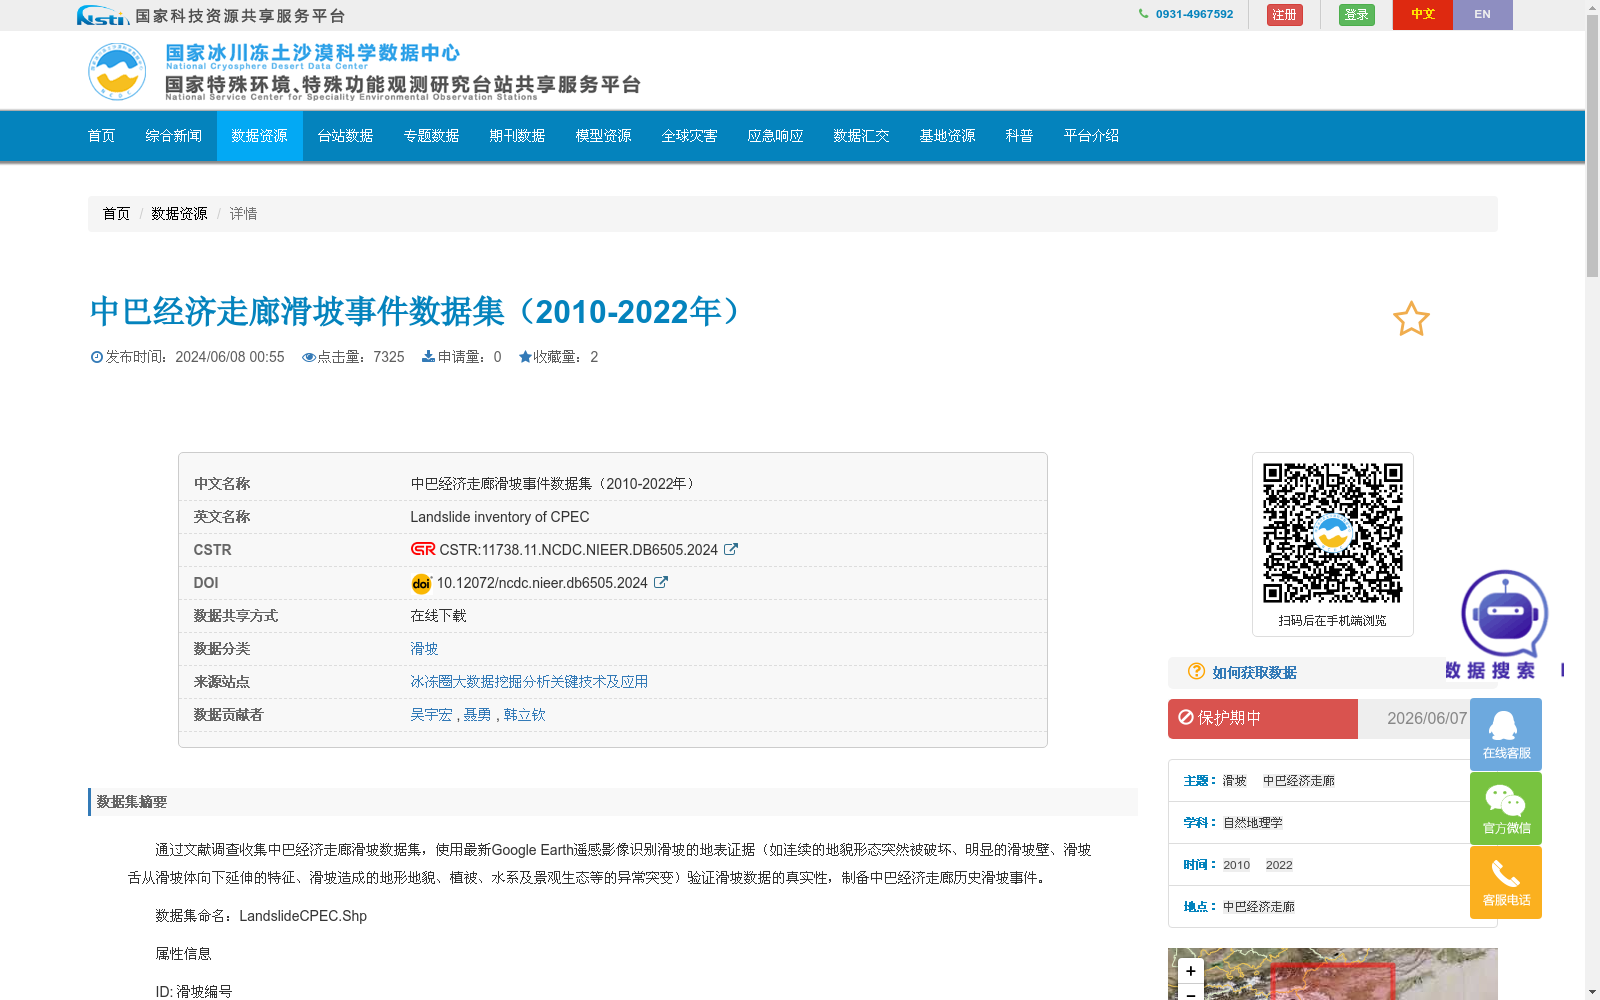Open the CSTR external link icon
1600x1000 pixels.
point(731,549)
